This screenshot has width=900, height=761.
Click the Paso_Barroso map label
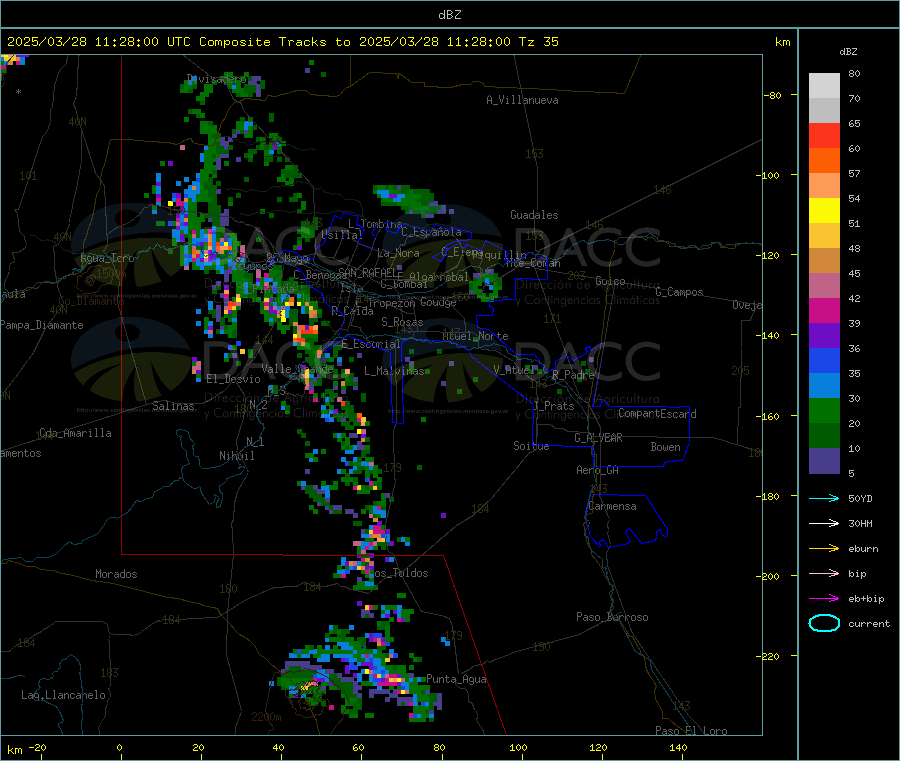coord(612,618)
